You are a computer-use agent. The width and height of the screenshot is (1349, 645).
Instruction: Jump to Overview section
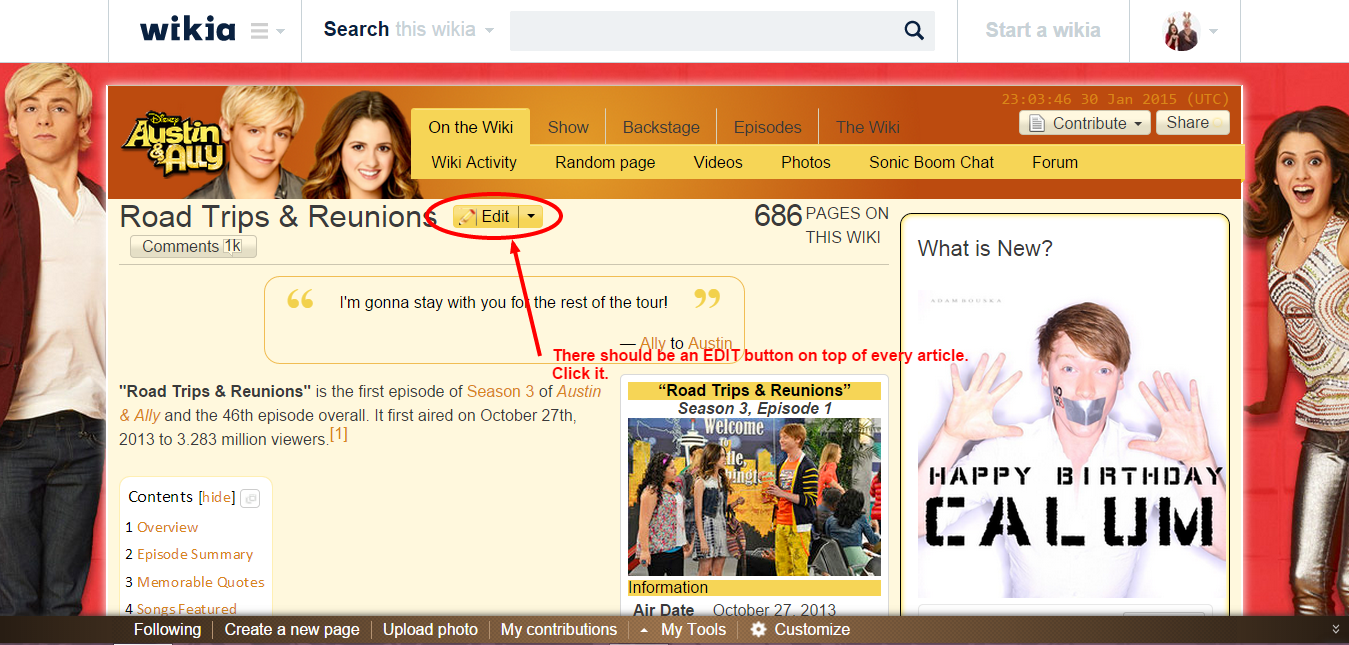click(x=167, y=527)
